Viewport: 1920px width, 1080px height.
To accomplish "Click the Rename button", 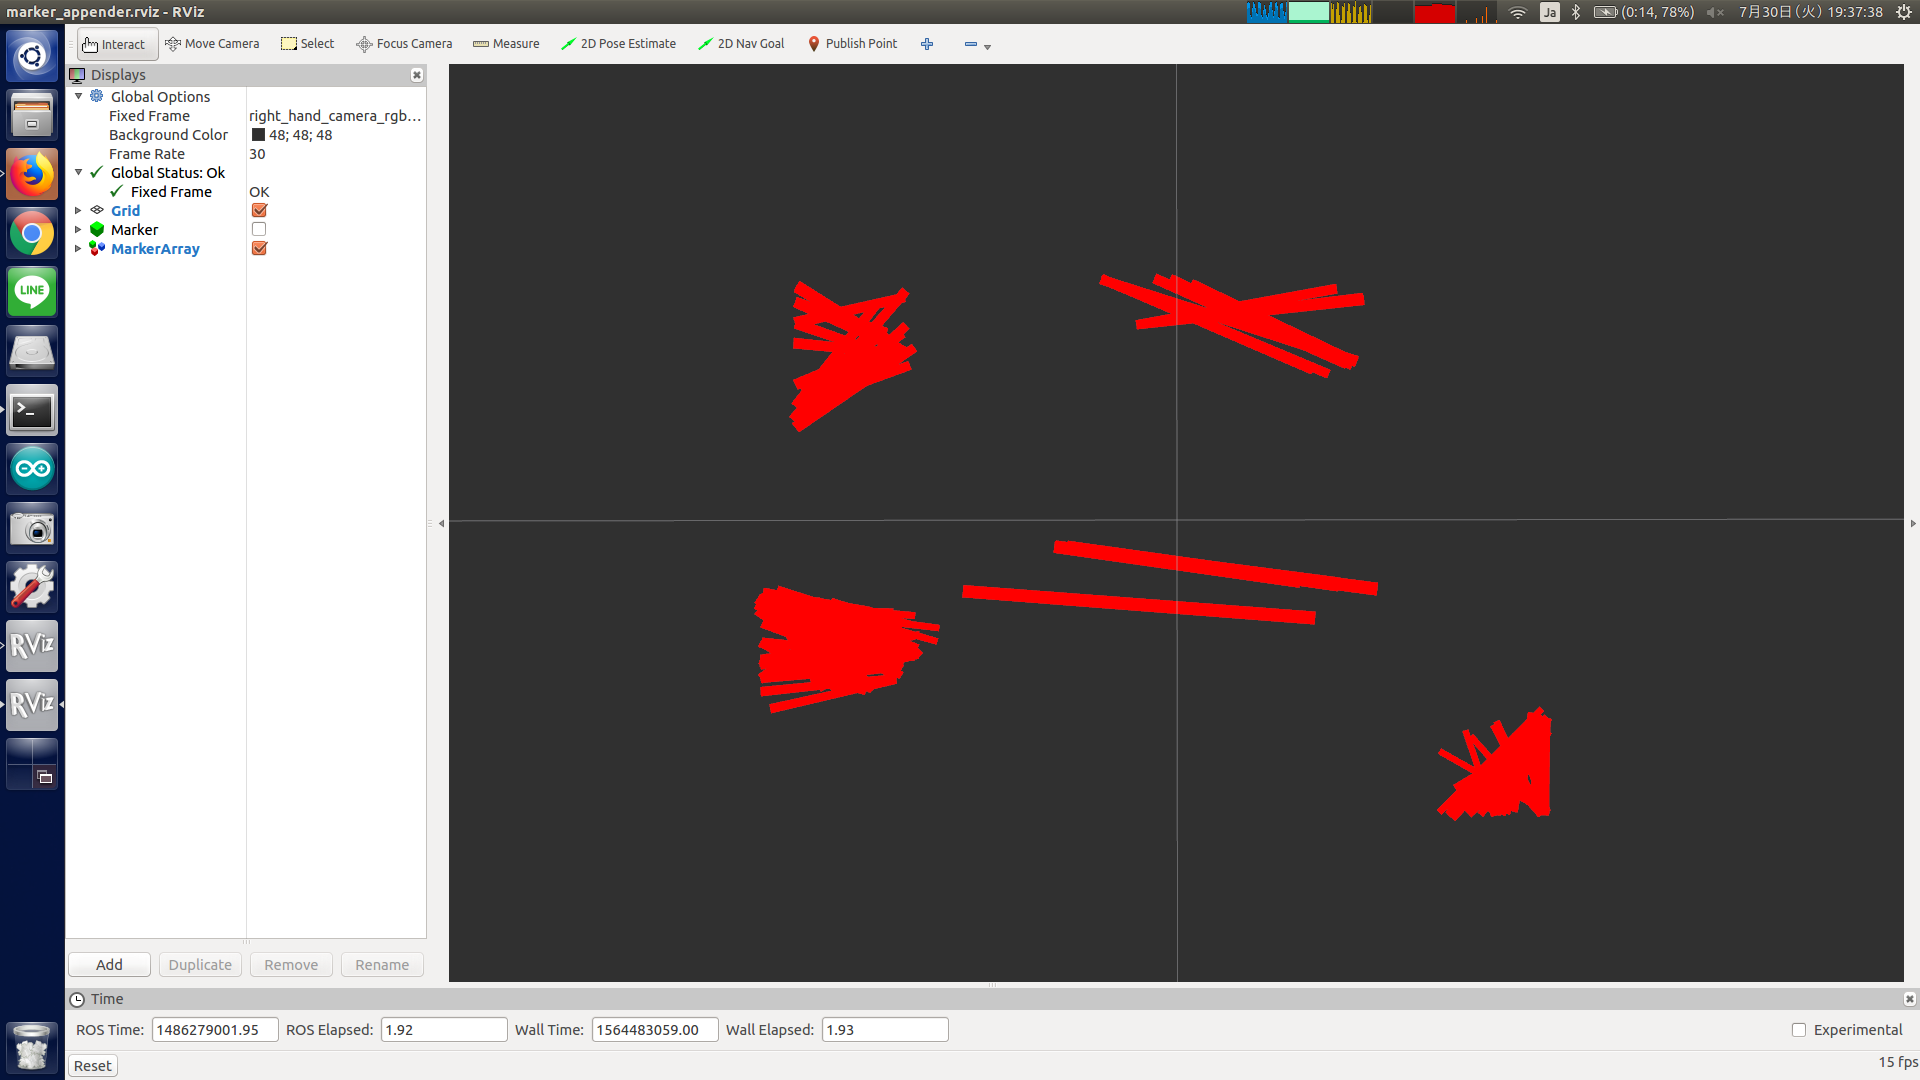I will 382,965.
